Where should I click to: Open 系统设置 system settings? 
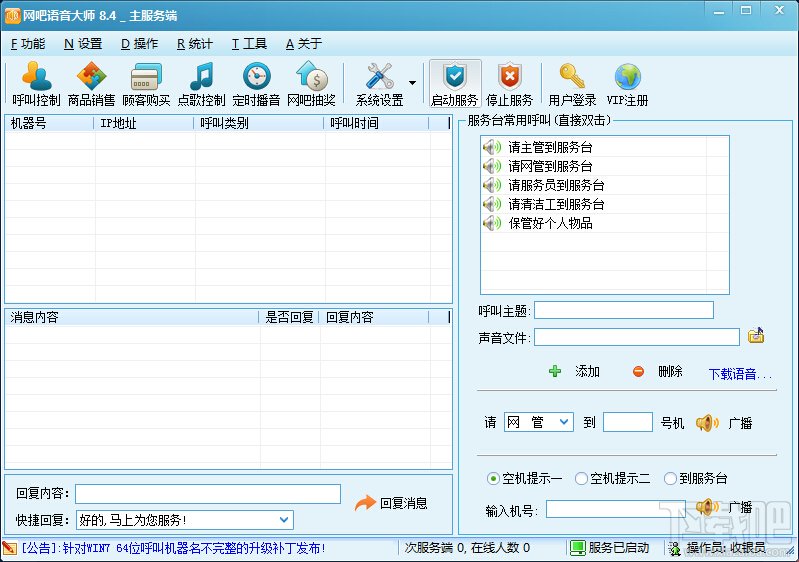tap(379, 84)
